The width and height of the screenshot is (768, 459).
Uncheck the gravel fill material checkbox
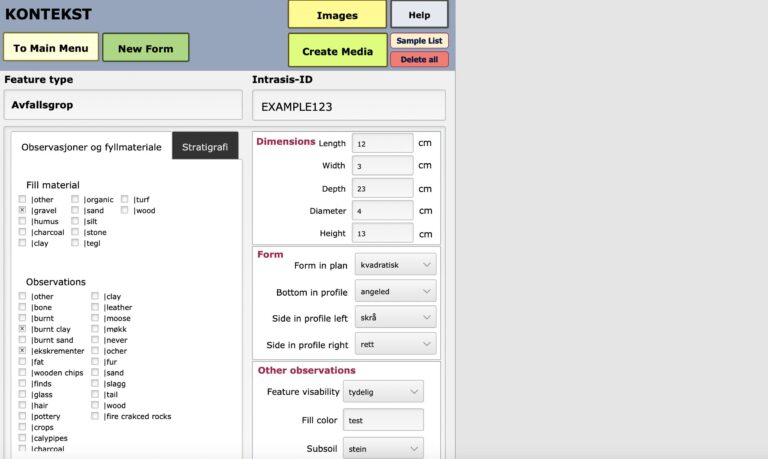pos(22,210)
